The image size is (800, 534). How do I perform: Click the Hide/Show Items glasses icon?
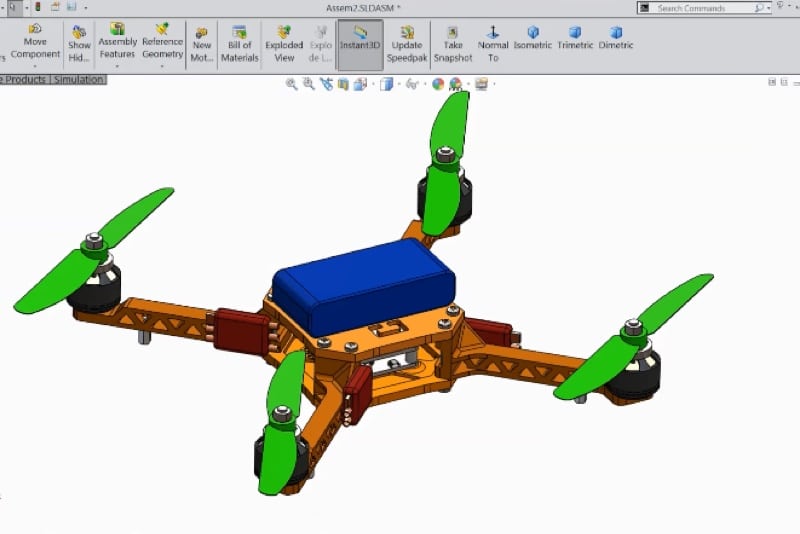coord(411,84)
